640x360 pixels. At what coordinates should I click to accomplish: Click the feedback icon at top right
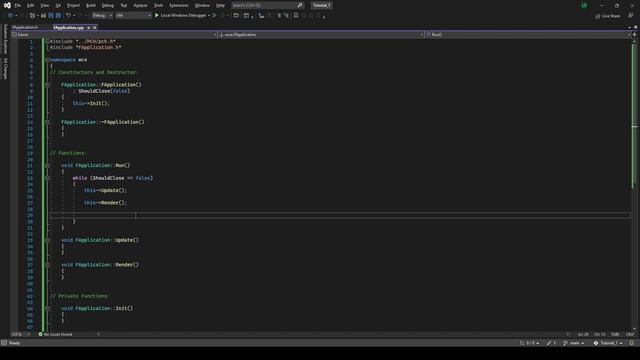coord(631,16)
